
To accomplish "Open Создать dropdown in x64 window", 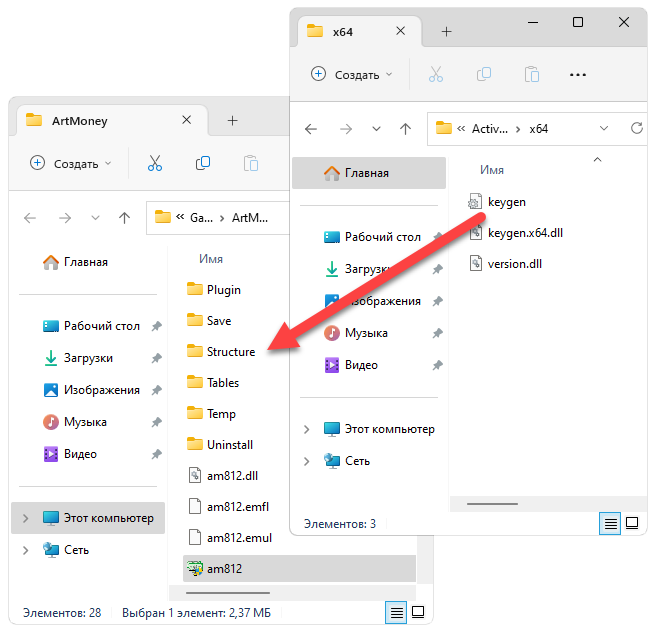I will tap(352, 75).
